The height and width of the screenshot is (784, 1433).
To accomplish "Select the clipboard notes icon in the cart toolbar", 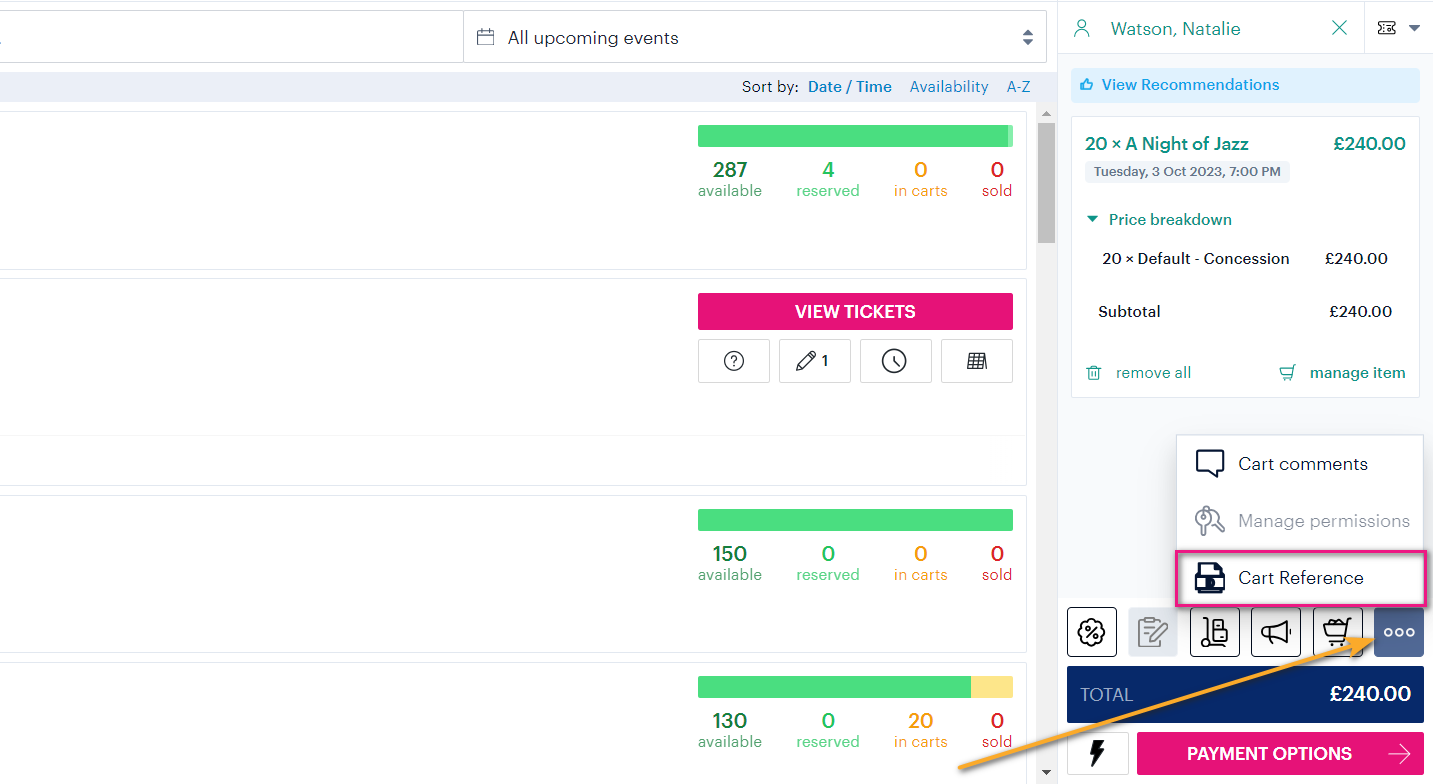I will 1152,631.
